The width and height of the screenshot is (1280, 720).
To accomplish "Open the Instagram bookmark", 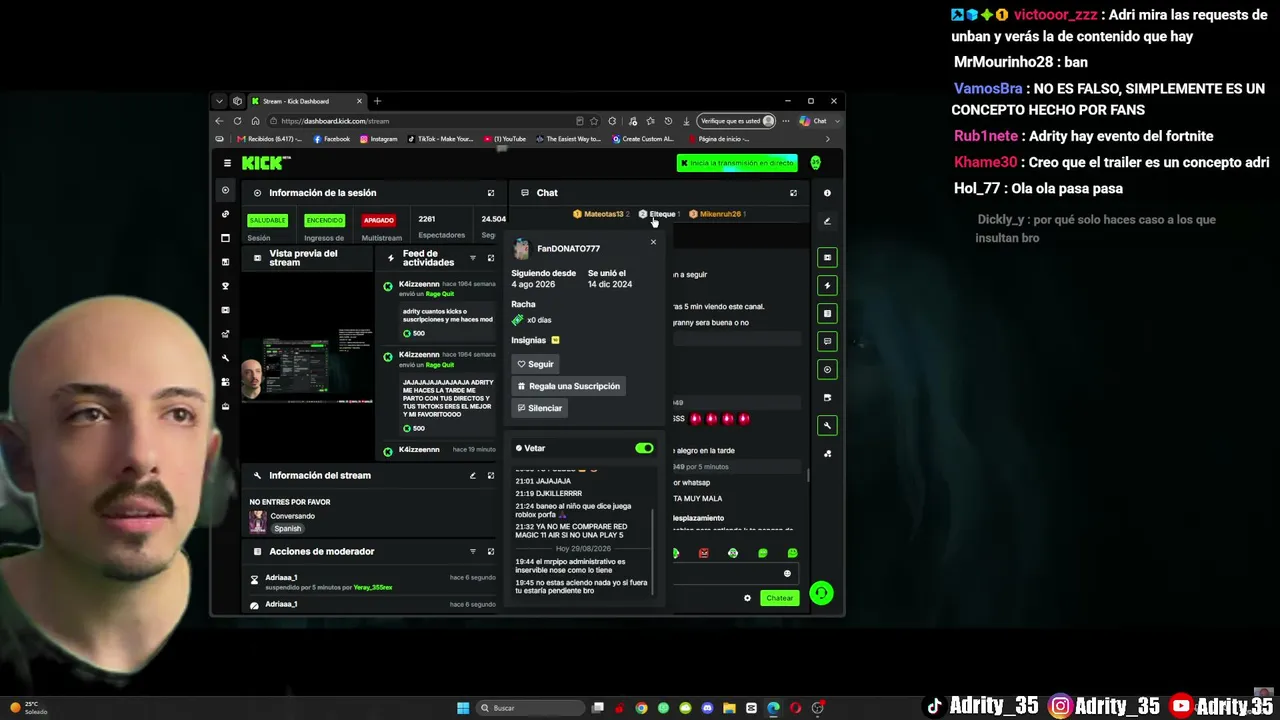I will point(379,139).
